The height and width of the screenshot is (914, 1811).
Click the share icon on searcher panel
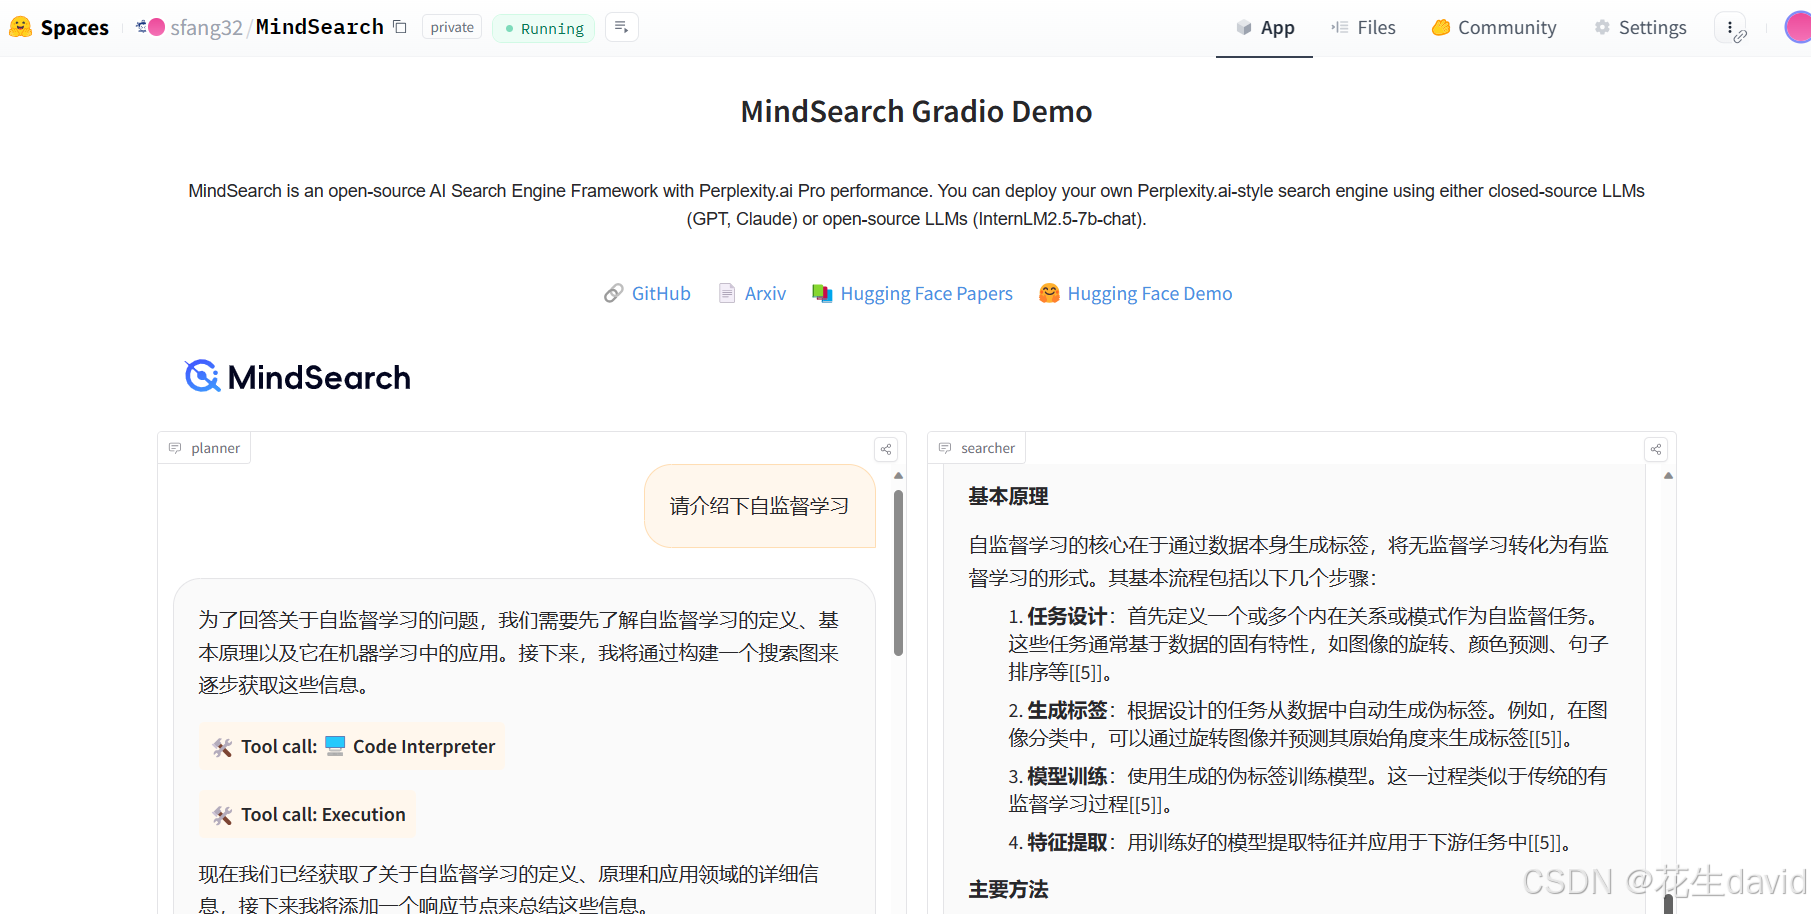1656,449
